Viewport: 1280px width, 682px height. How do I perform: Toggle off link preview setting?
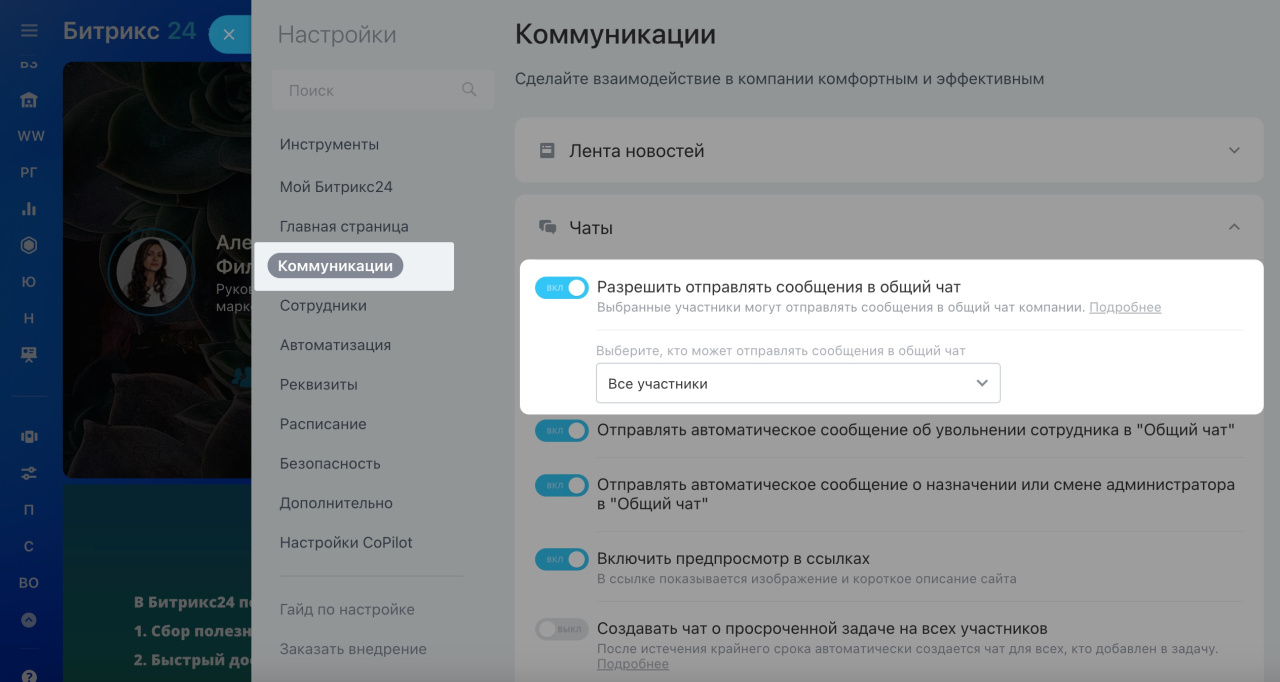click(x=561, y=559)
